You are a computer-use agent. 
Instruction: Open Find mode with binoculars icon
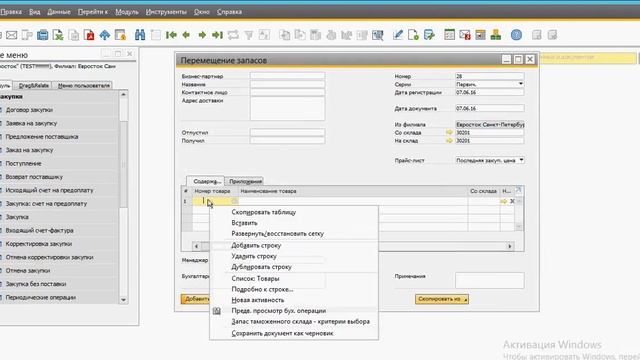coord(140,35)
